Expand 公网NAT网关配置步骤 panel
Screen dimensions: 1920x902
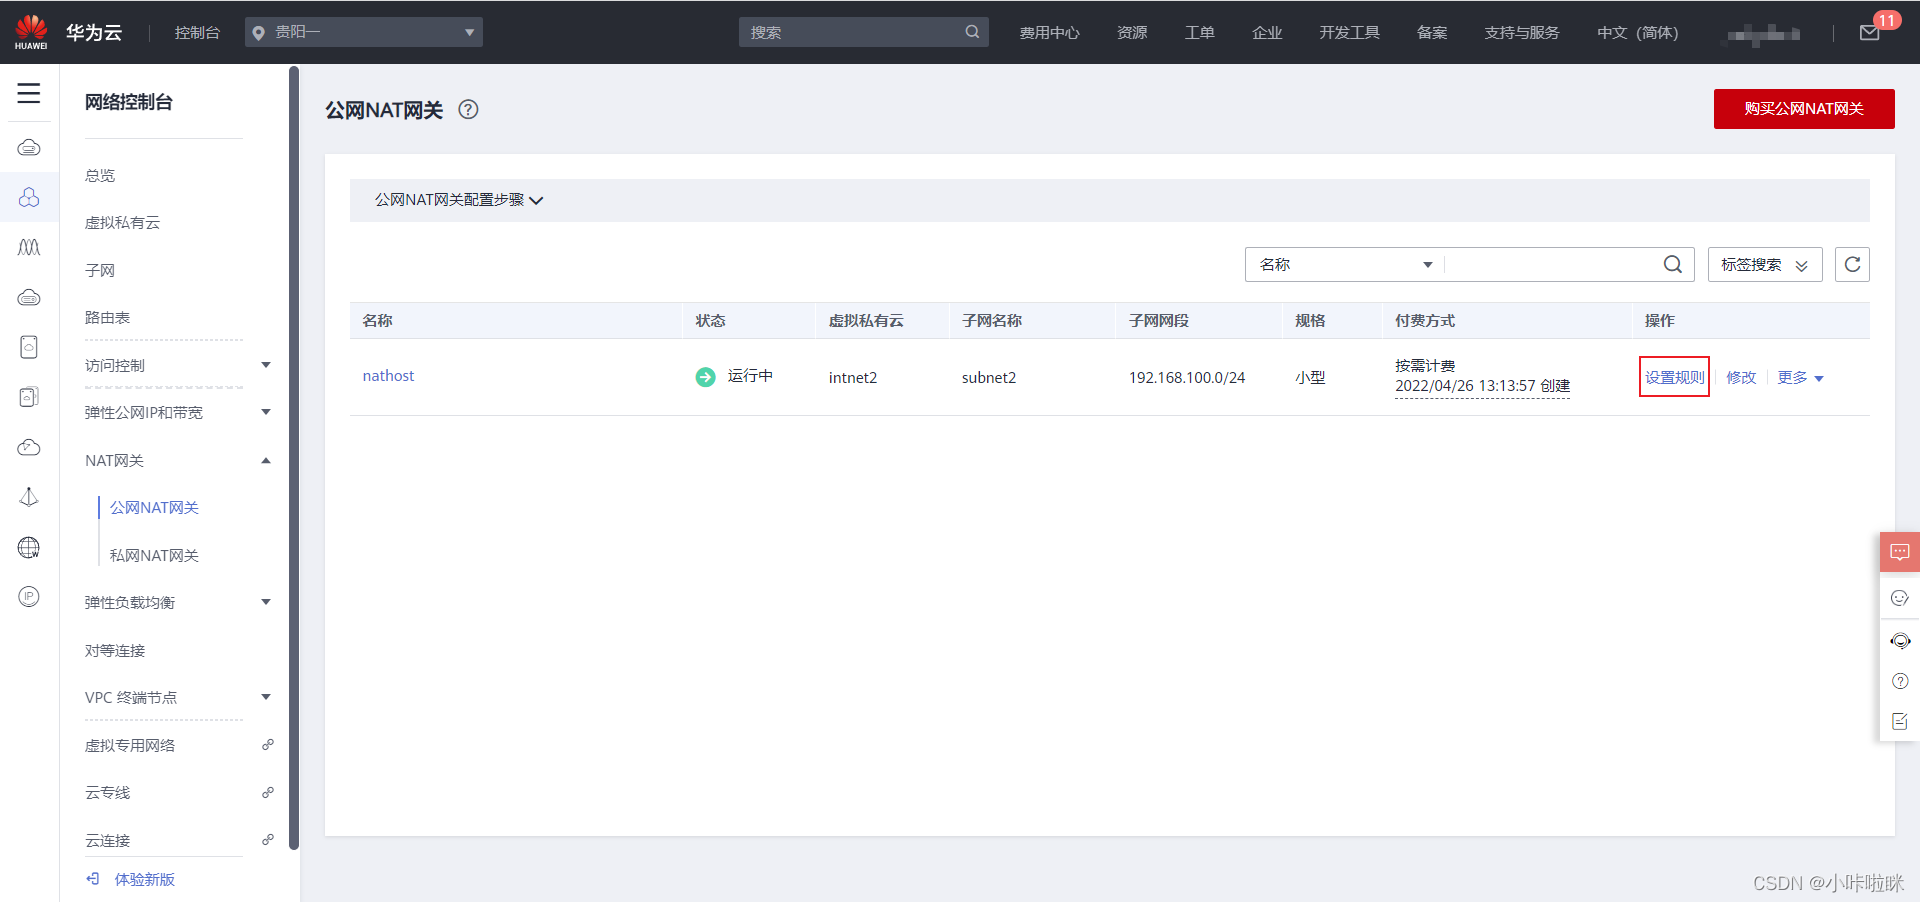click(x=459, y=200)
